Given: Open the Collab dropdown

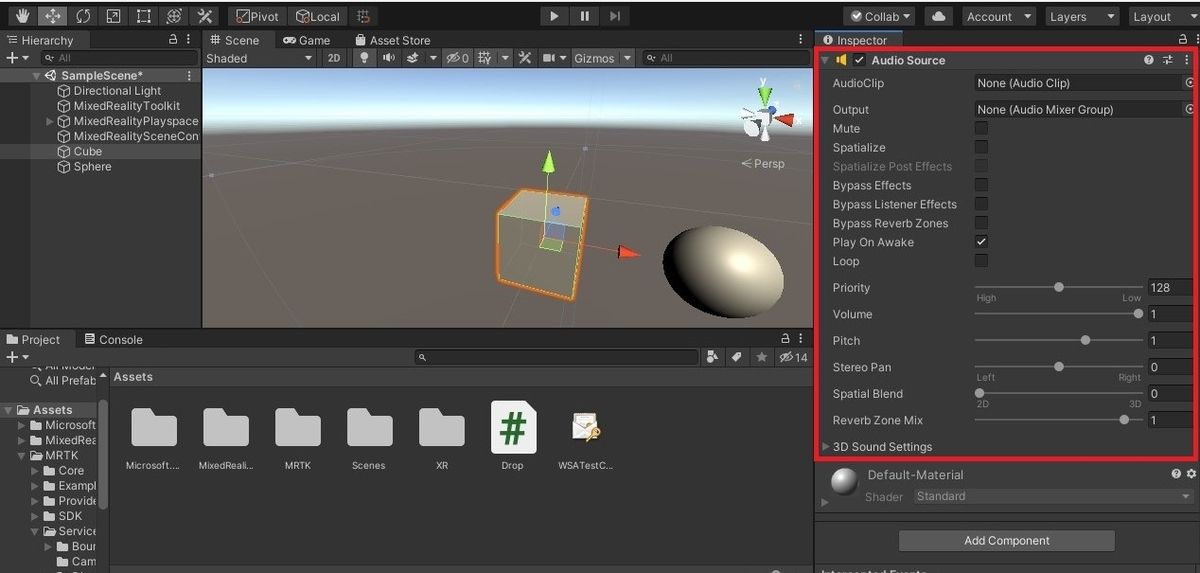Looking at the screenshot, I should click(879, 16).
